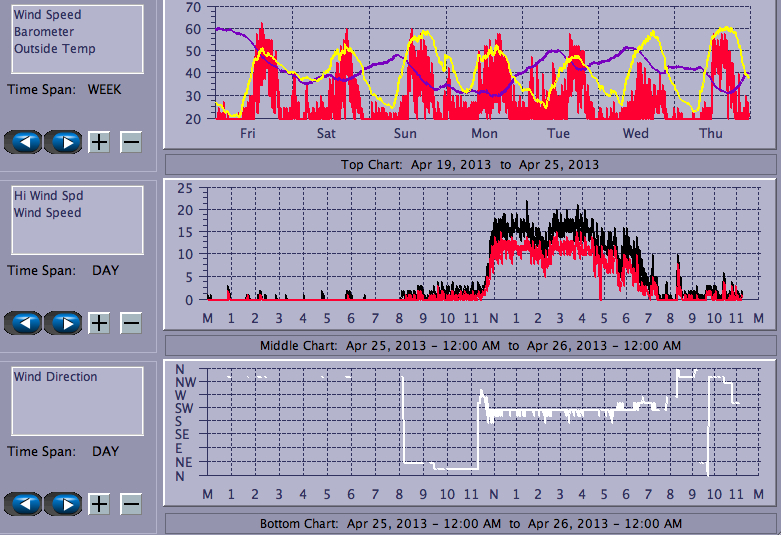This screenshot has width=781, height=535.
Task: Click the Top Chart date range caption
Action: 470,164
